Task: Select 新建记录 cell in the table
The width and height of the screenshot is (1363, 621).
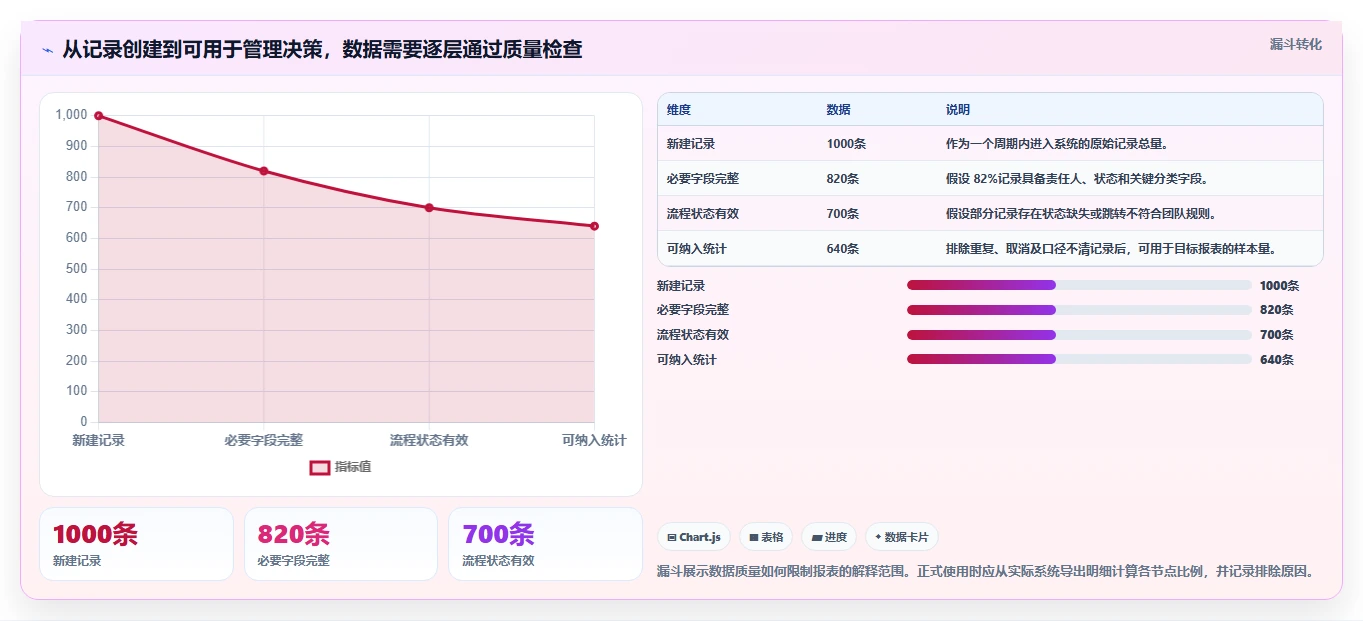Action: [x=691, y=144]
